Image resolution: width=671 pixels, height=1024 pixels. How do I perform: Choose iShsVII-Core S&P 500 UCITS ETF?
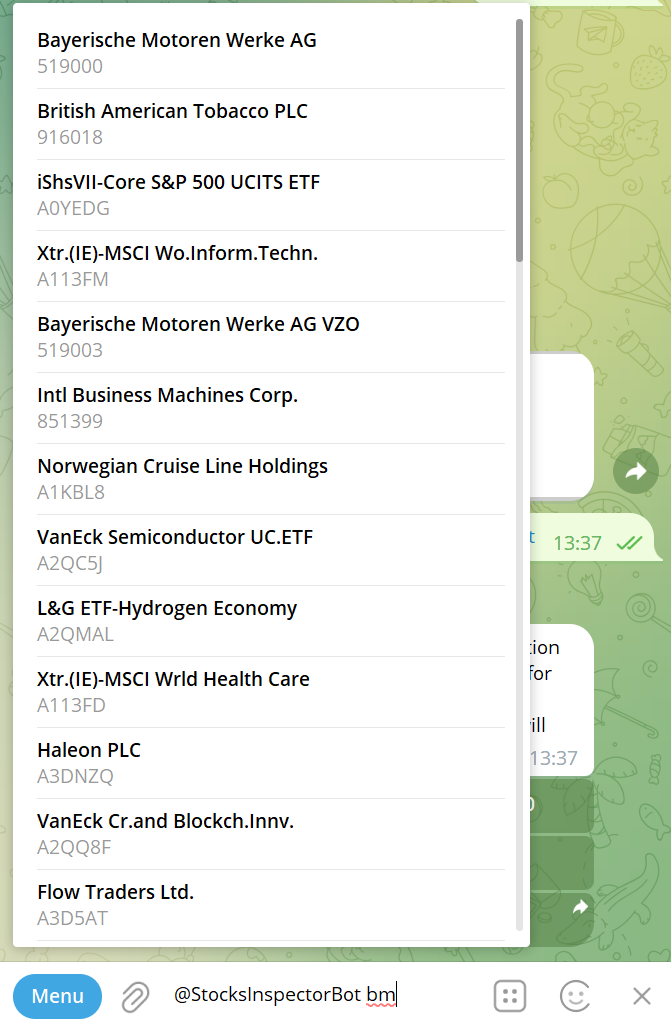[270, 195]
